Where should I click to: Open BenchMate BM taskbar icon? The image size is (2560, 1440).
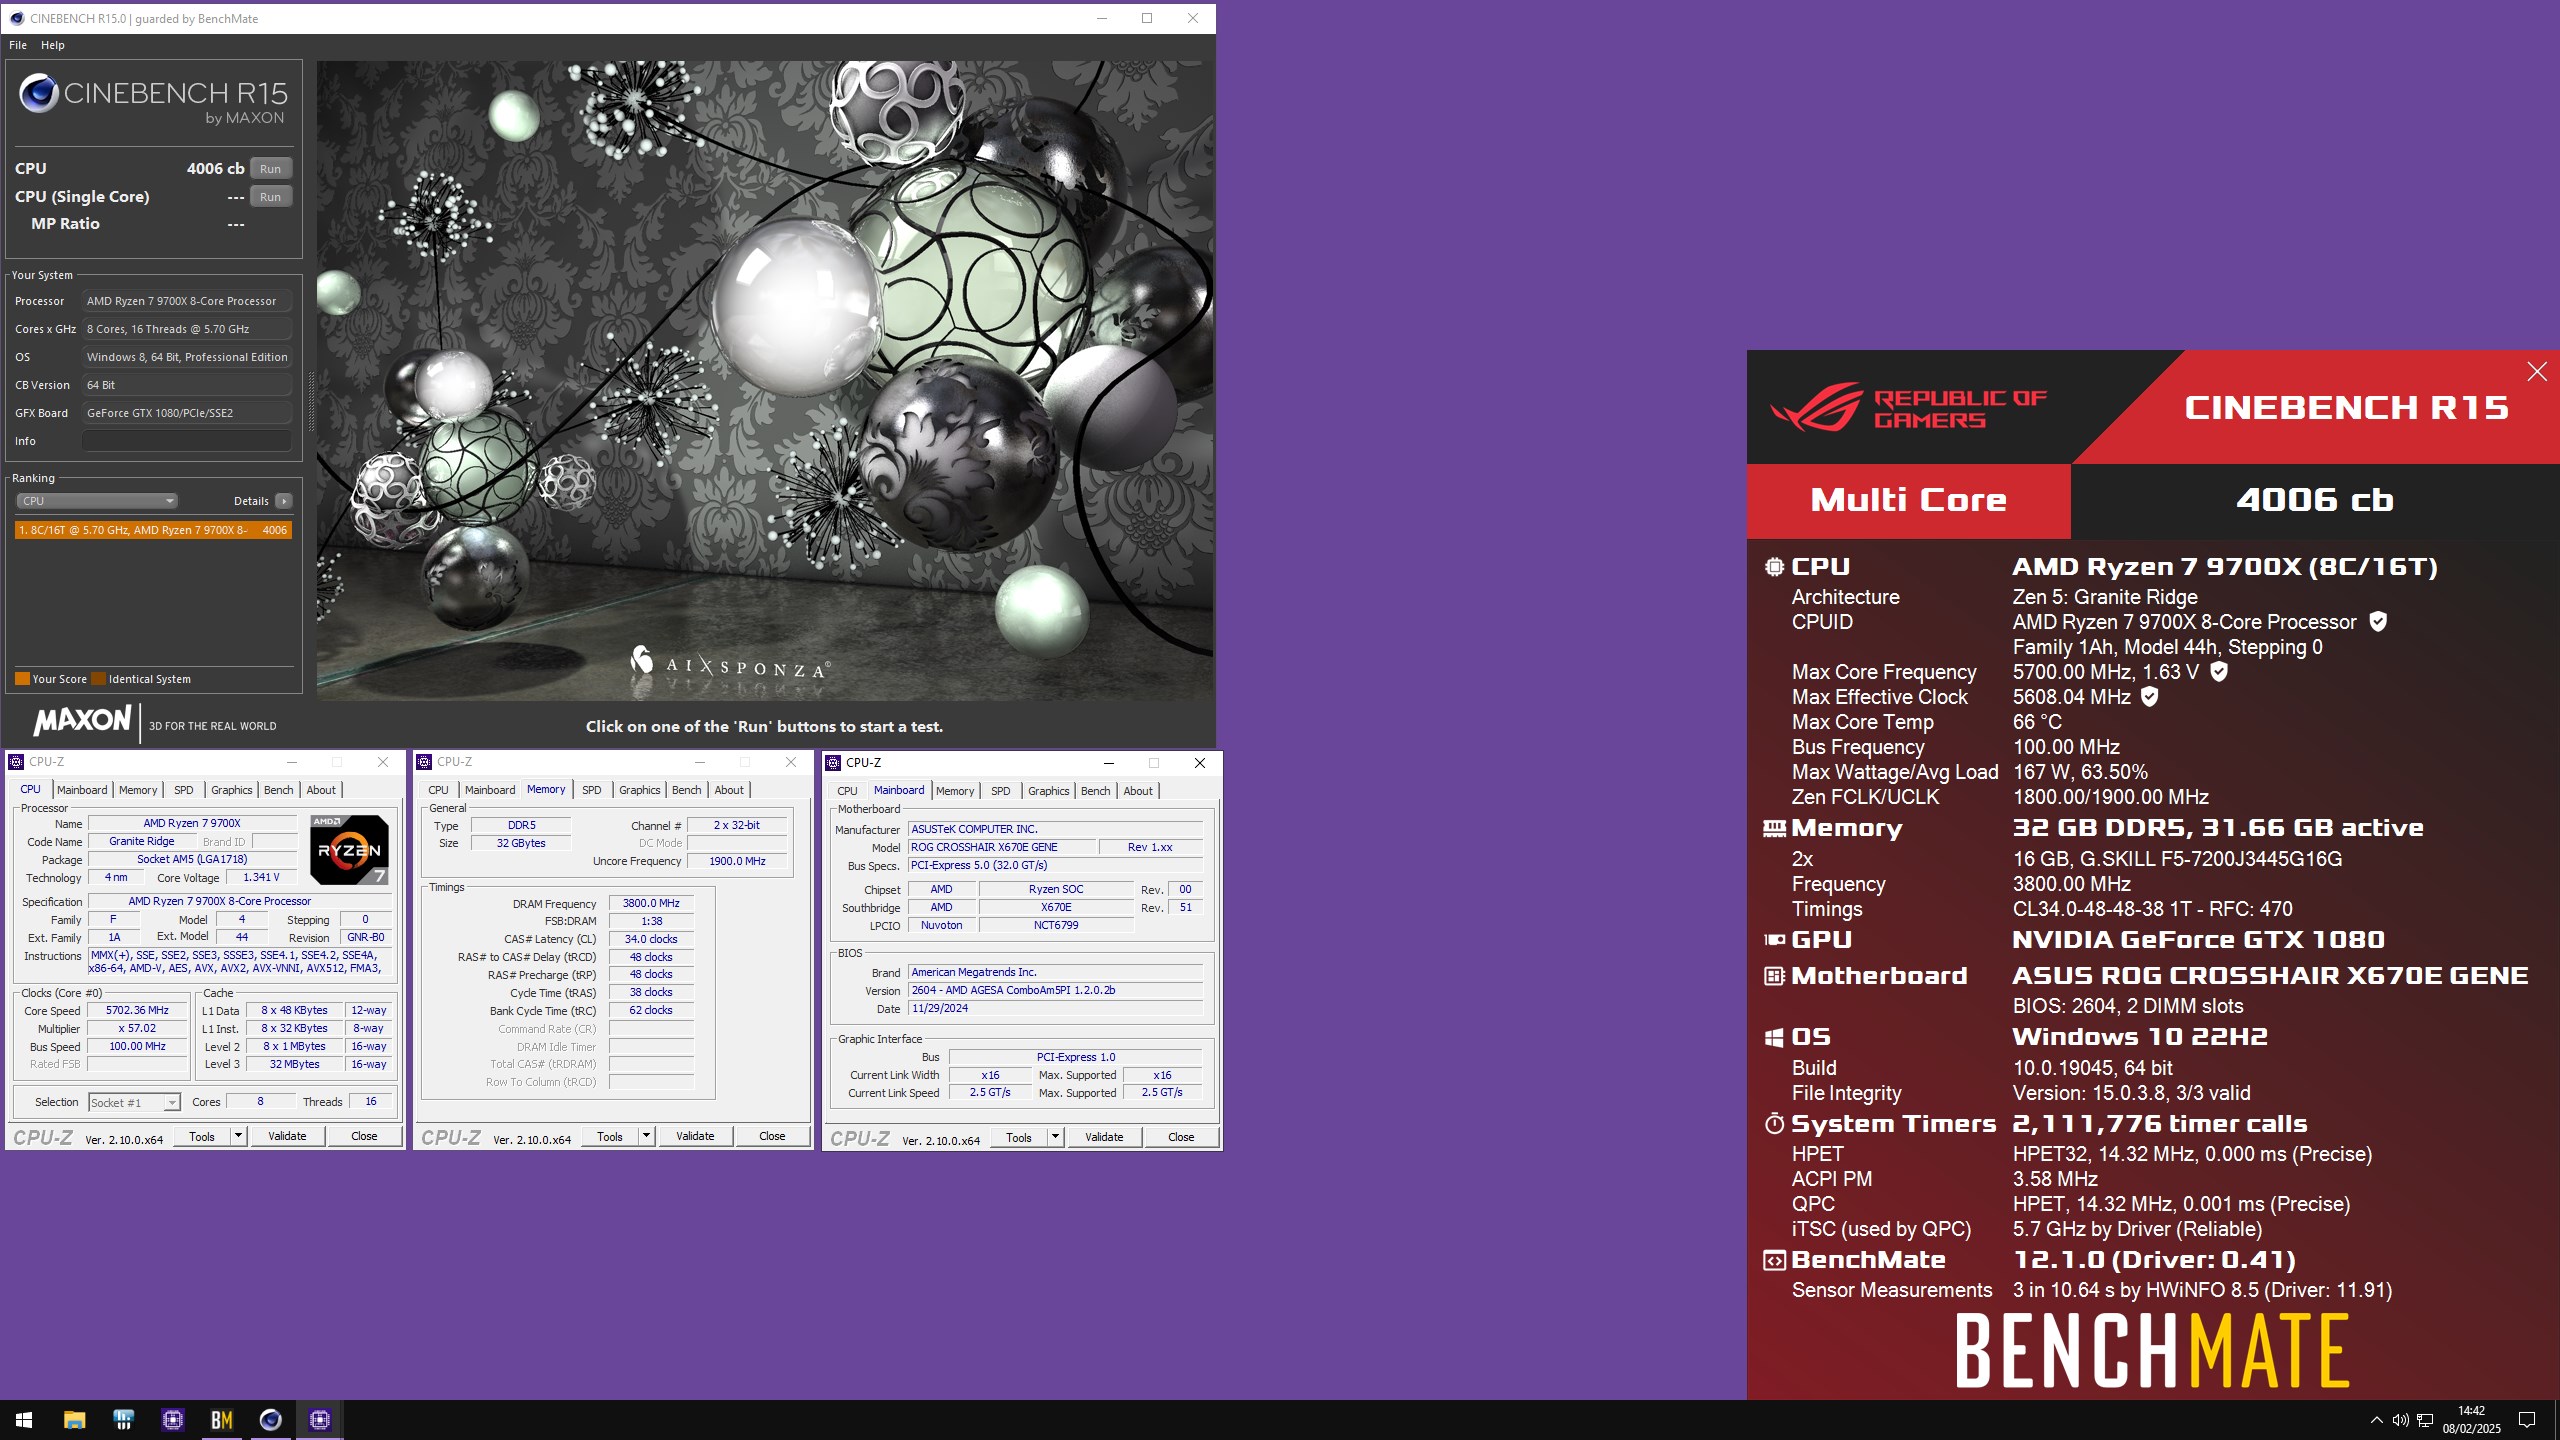click(222, 1420)
